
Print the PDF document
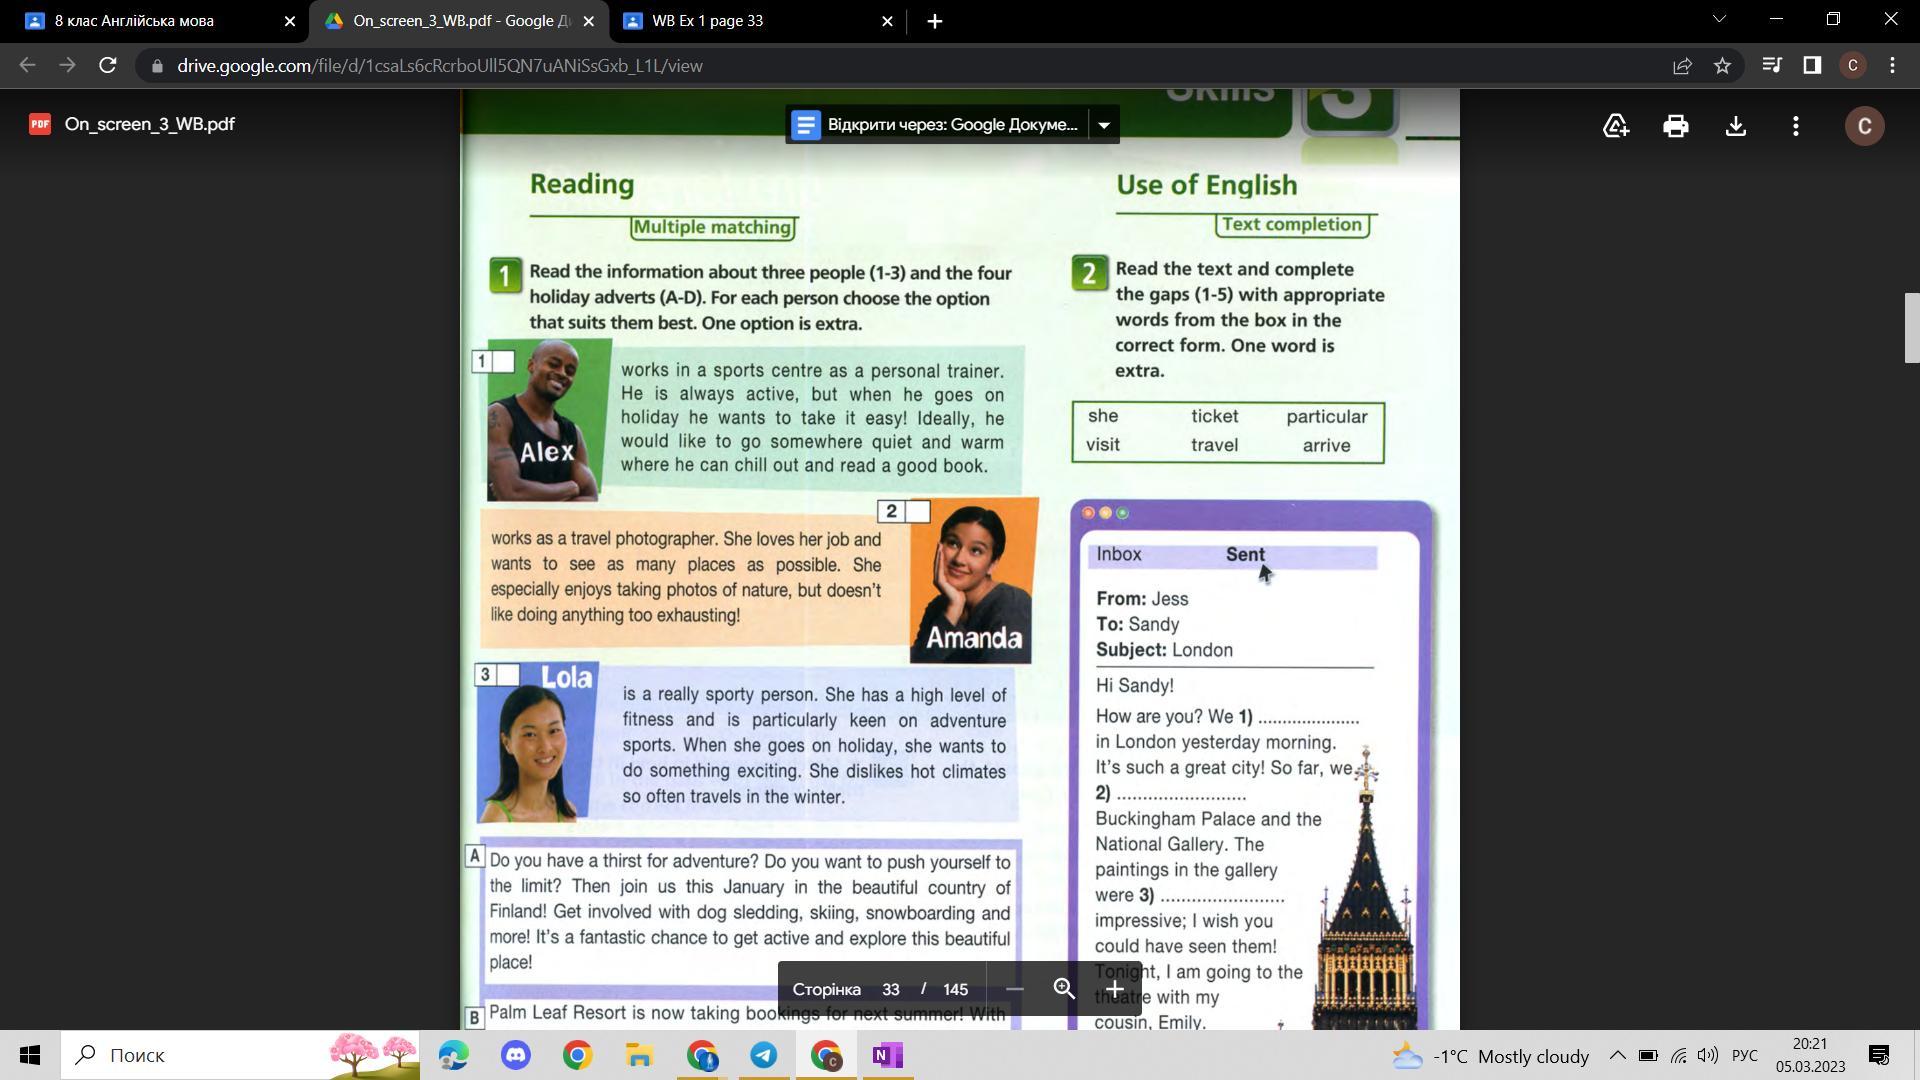pyautogui.click(x=1676, y=126)
